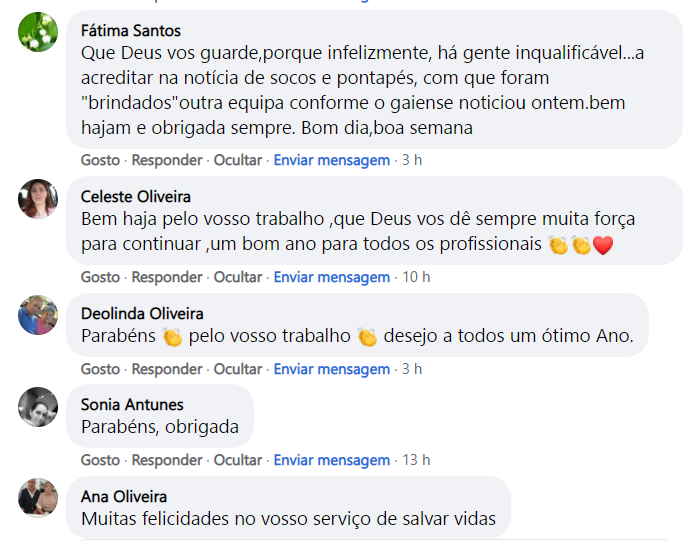Image resolution: width=687 pixels, height=541 pixels.
Task: Reply to Deolinda Oliveira's comment
Action: pyautogui.click(x=167, y=369)
